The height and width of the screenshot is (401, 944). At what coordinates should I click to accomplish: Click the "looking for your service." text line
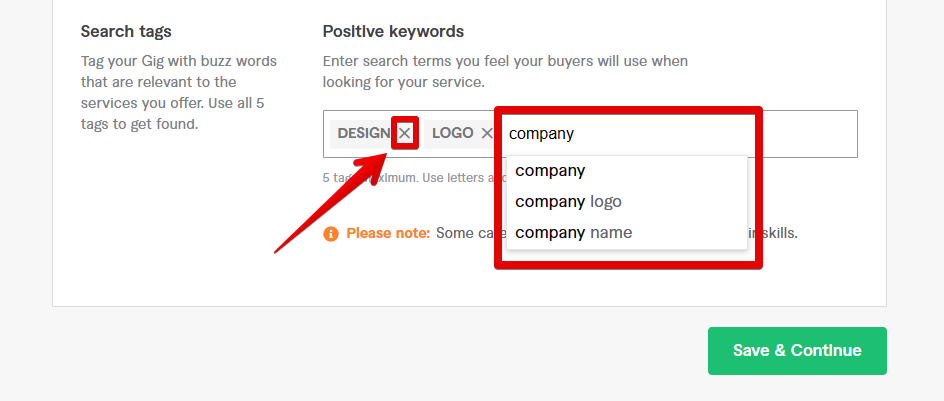pos(403,82)
